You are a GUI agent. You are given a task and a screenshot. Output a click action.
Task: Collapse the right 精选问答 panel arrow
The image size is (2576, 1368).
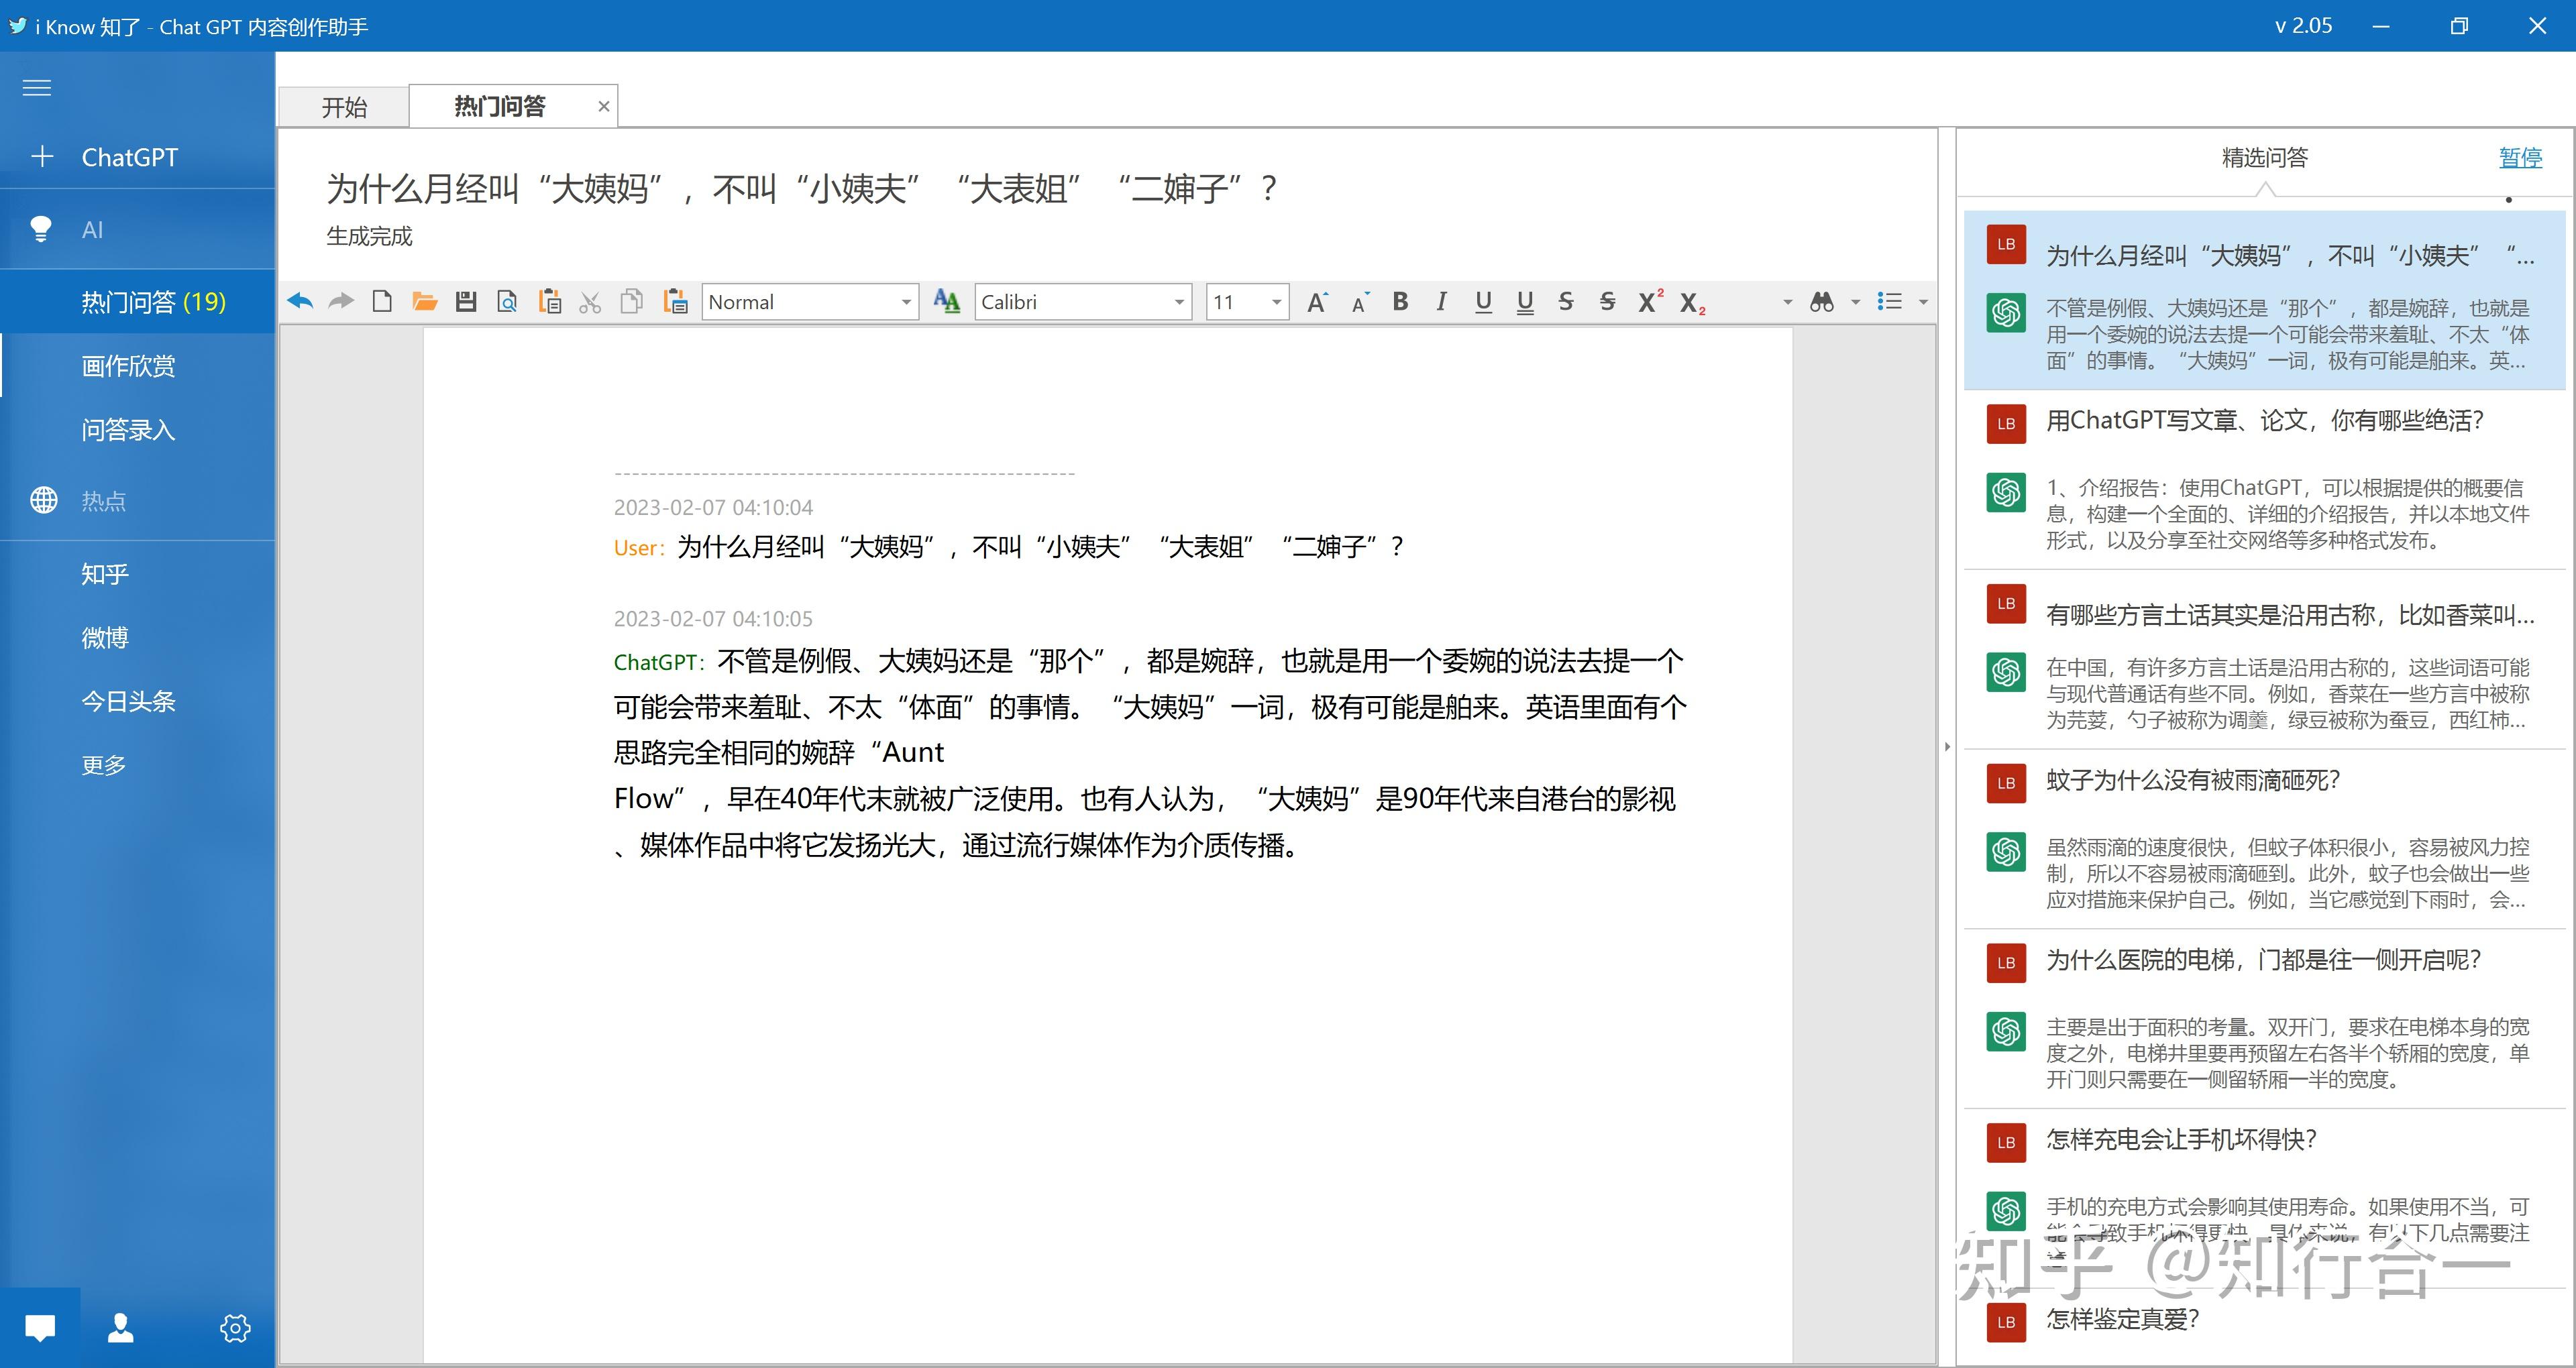1947,746
